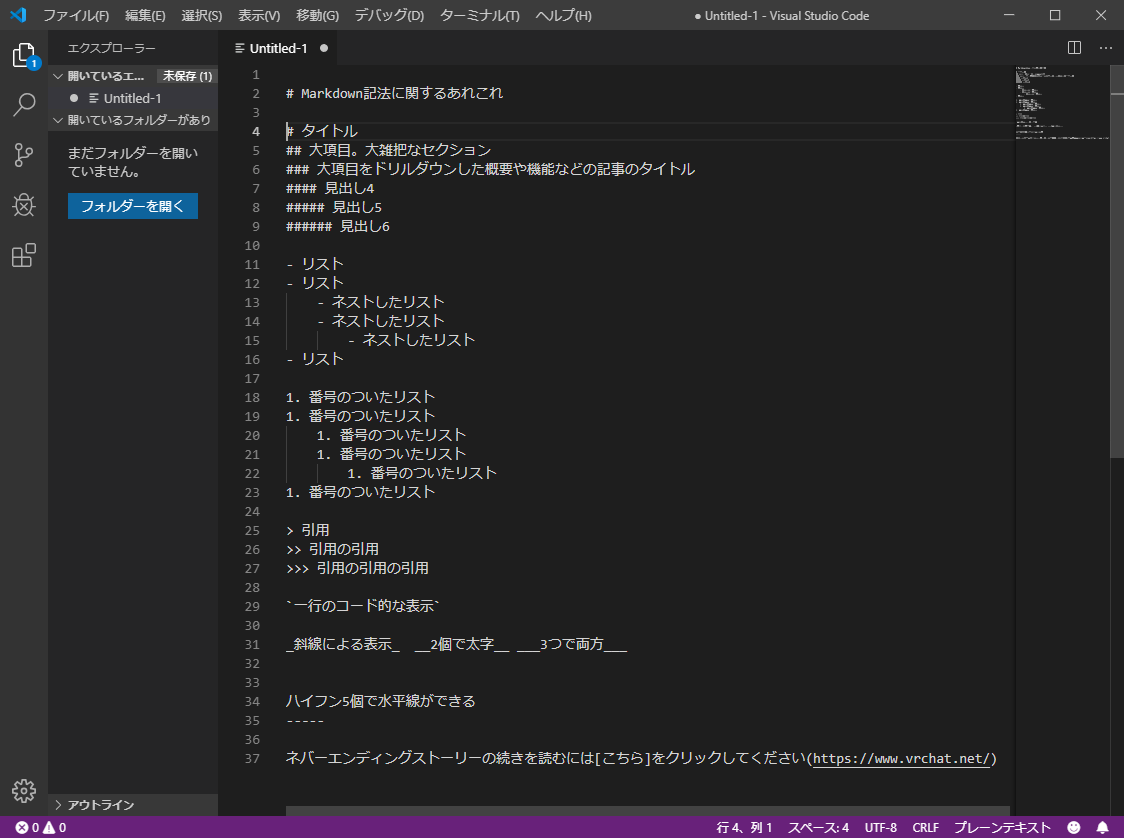Open the Extensions view icon

[24, 255]
